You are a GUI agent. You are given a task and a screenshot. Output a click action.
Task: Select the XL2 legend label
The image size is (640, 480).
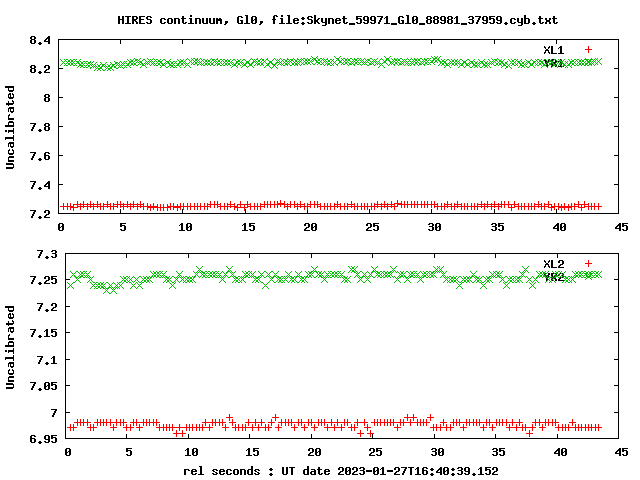553,264
